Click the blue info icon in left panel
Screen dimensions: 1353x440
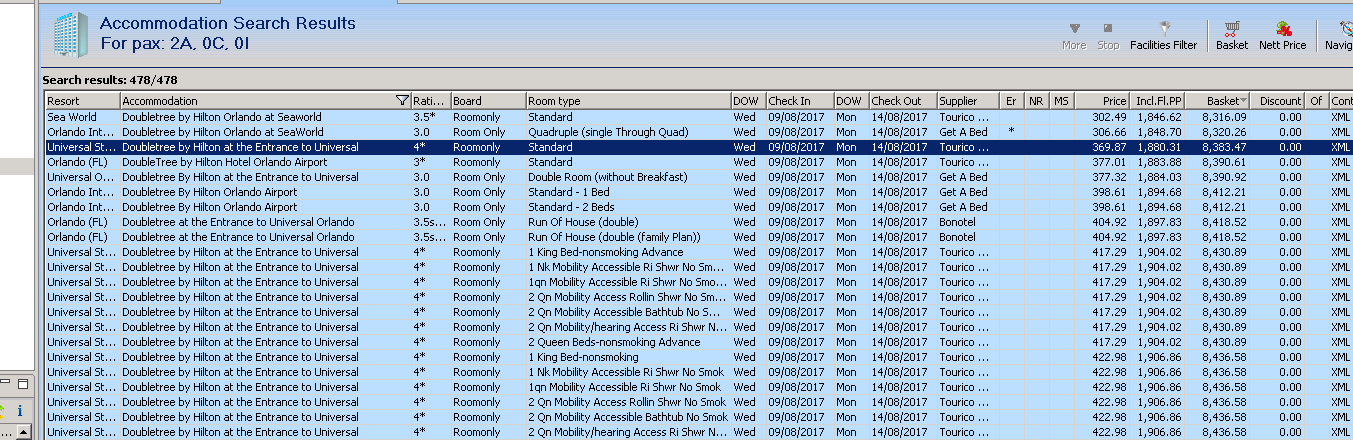19,411
